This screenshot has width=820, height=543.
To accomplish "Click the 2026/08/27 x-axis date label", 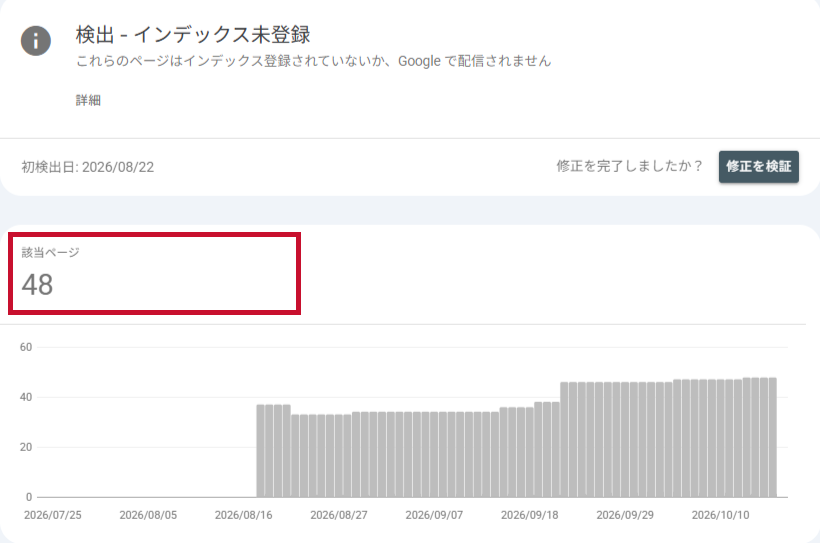I will coord(338,515).
